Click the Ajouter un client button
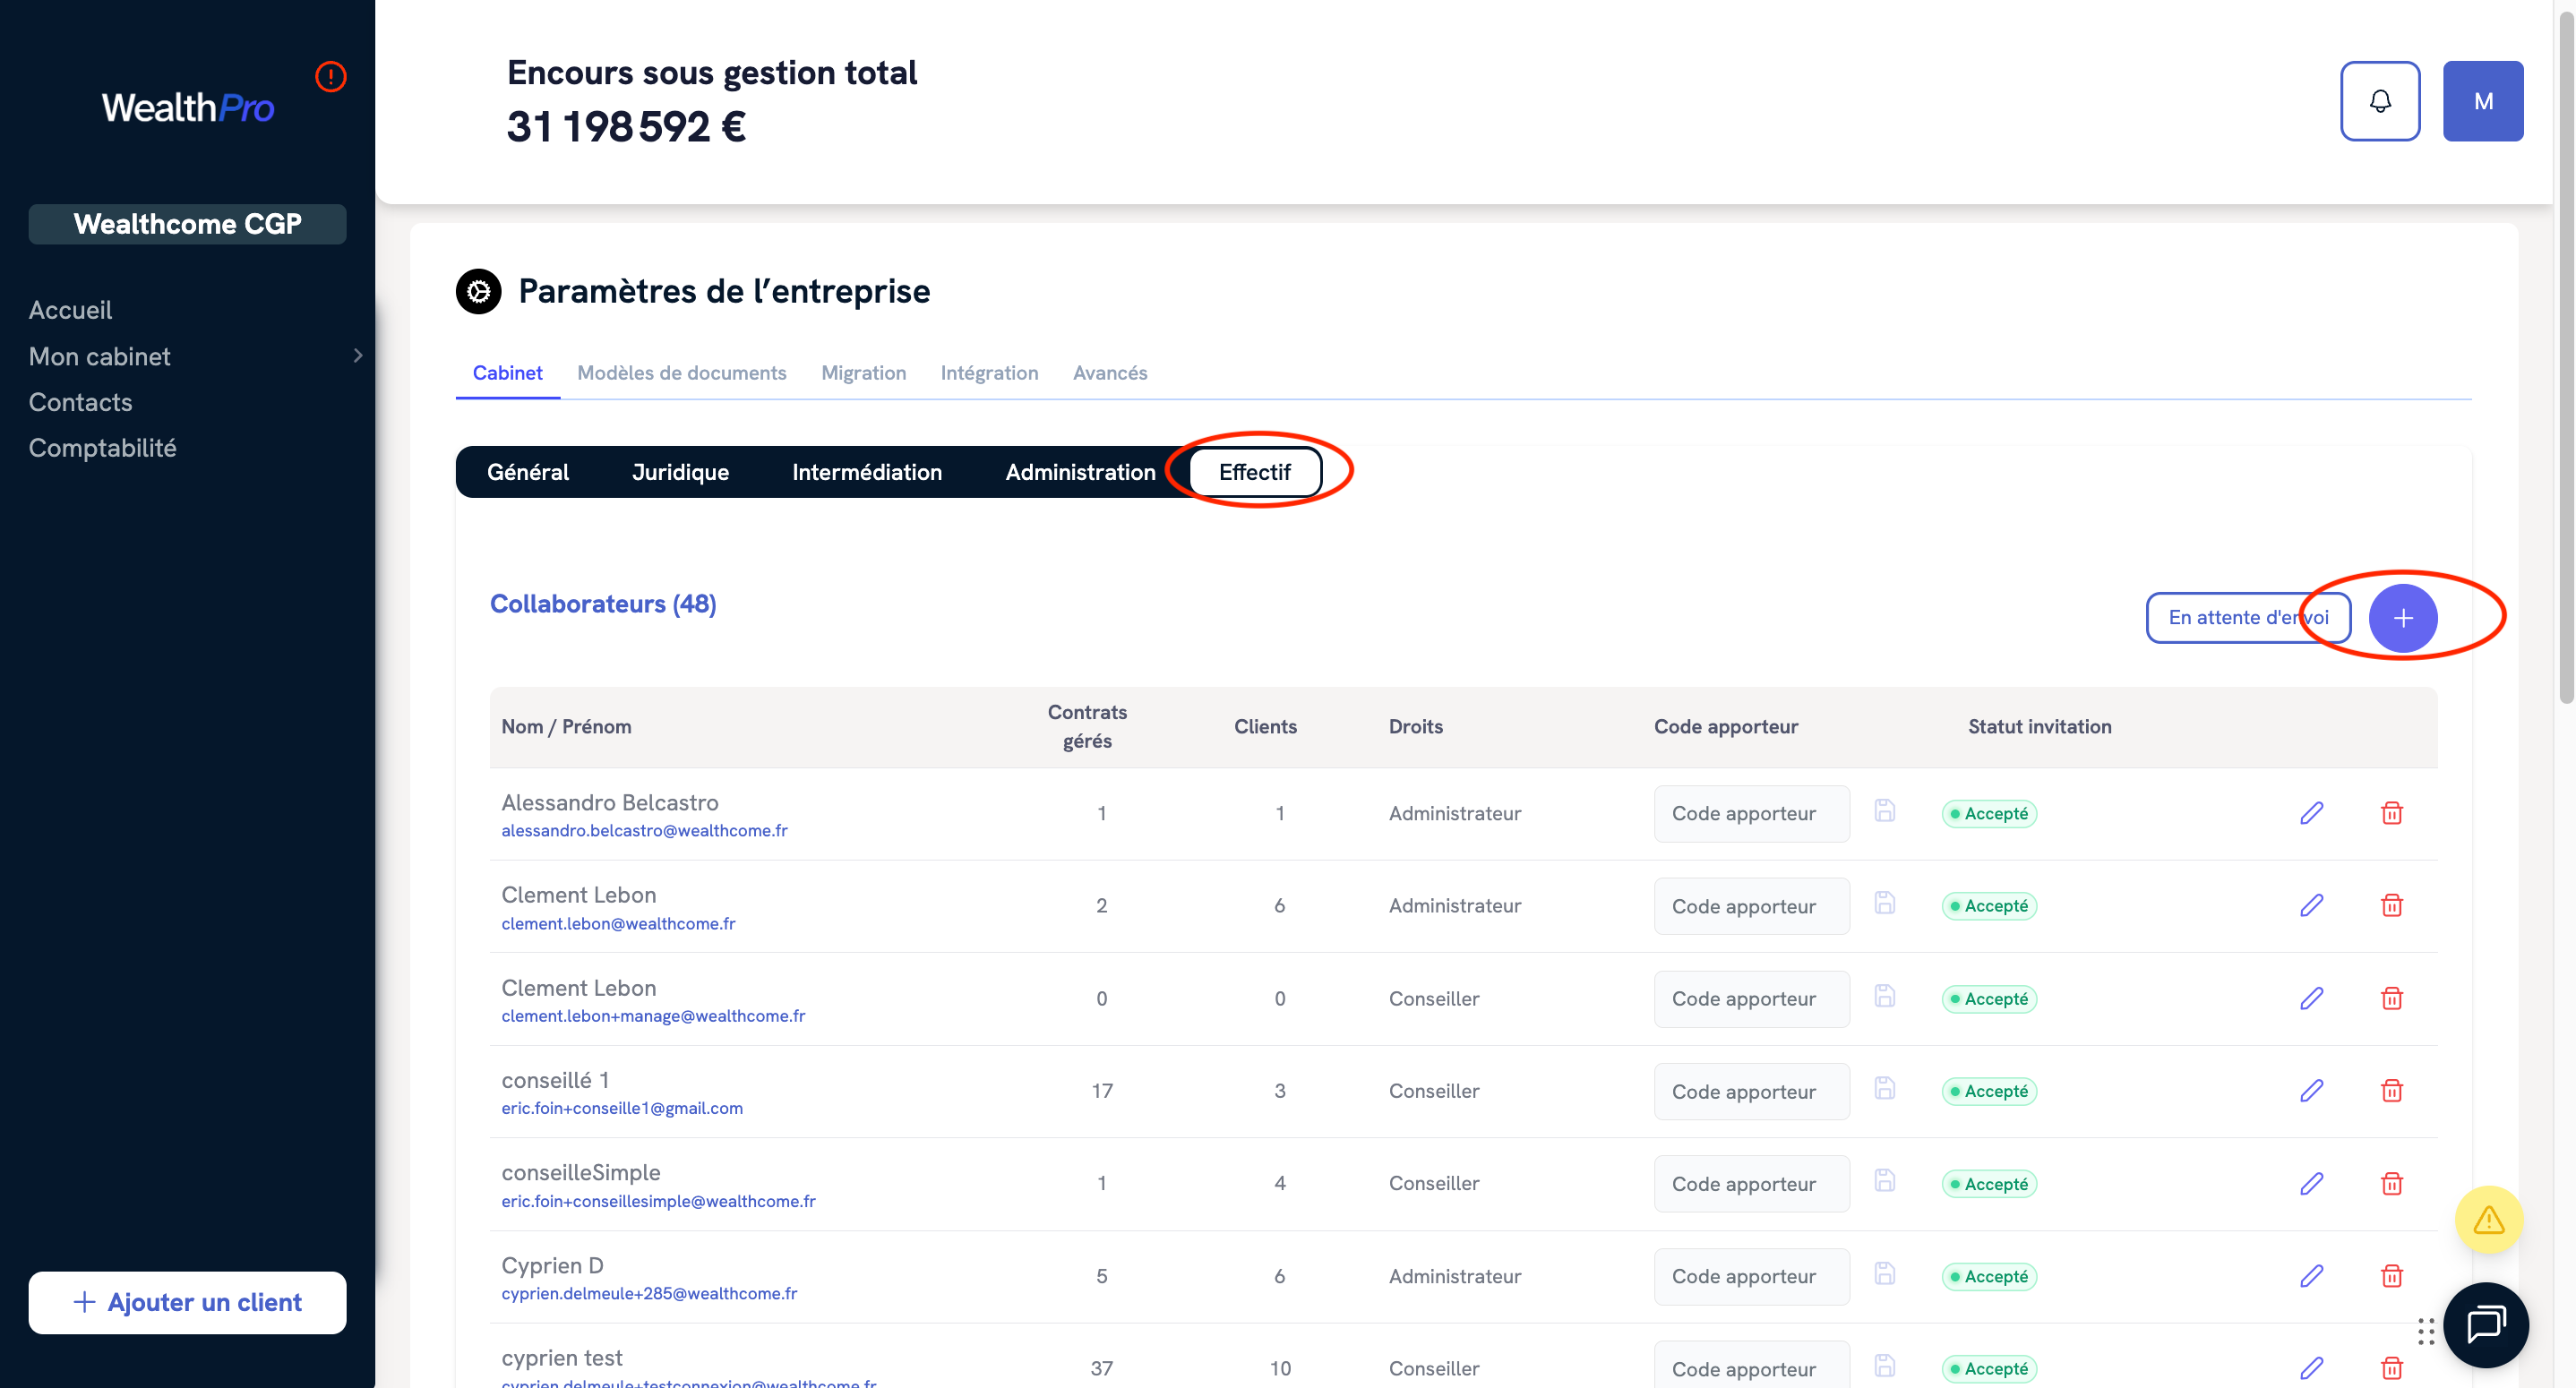Screen dimensions: 2576x1388 click(187, 1302)
